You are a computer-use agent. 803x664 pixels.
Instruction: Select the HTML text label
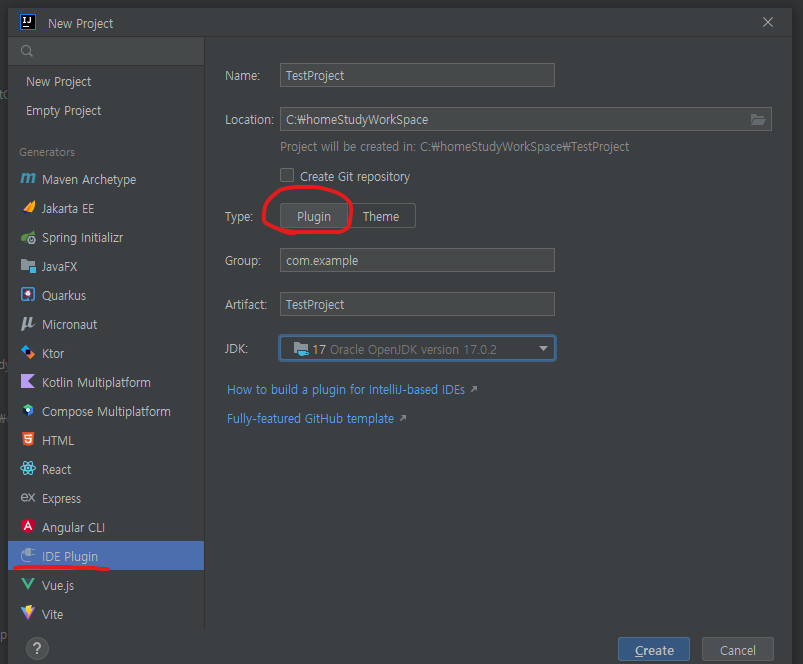coord(58,440)
